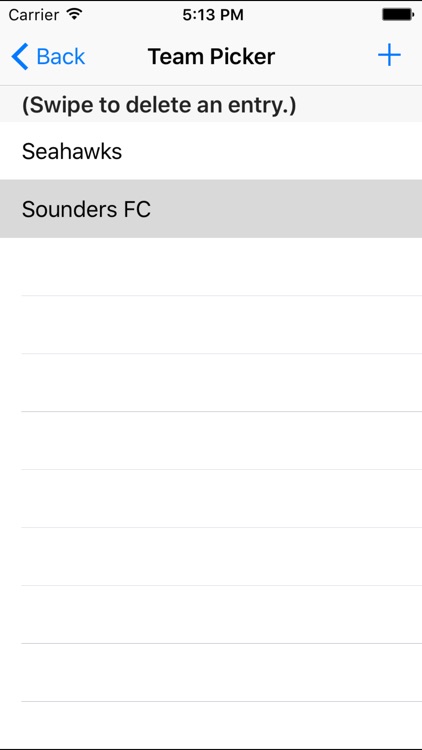Click the Wi-Fi signal icon in status bar
The height and width of the screenshot is (750, 422).
[x=75, y=14]
